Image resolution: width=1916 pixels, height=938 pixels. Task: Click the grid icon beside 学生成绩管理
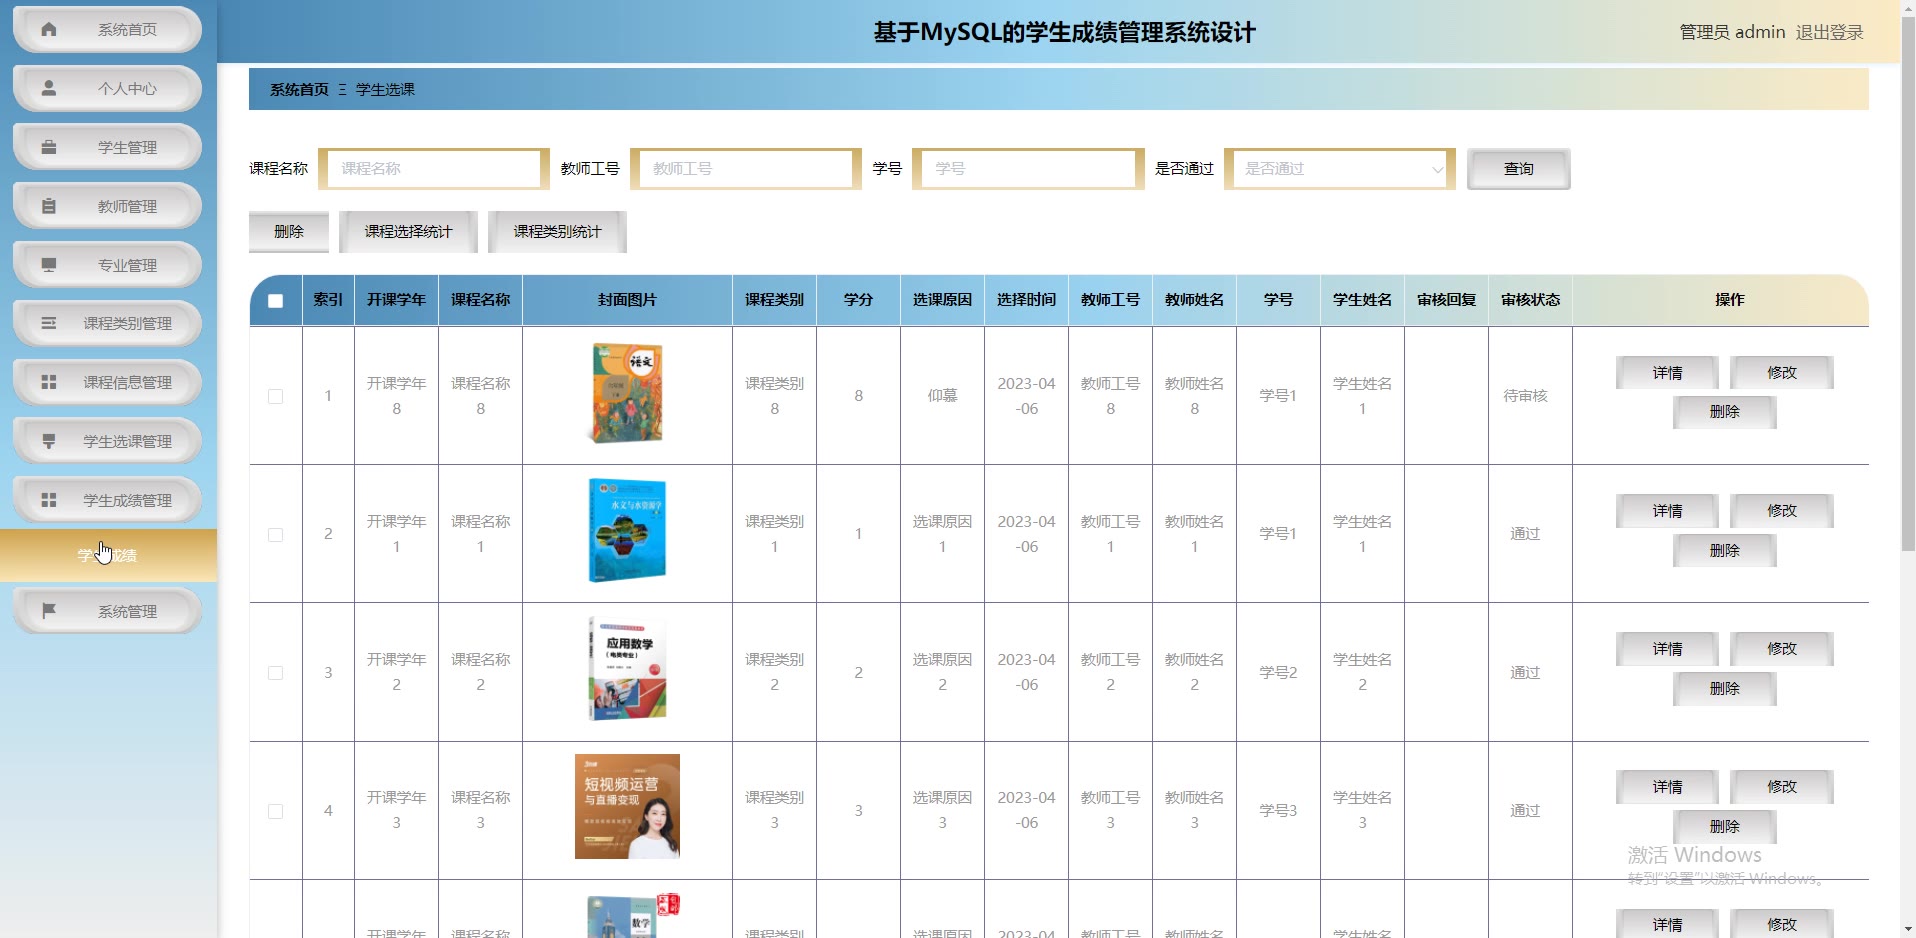(x=48, y=500)
